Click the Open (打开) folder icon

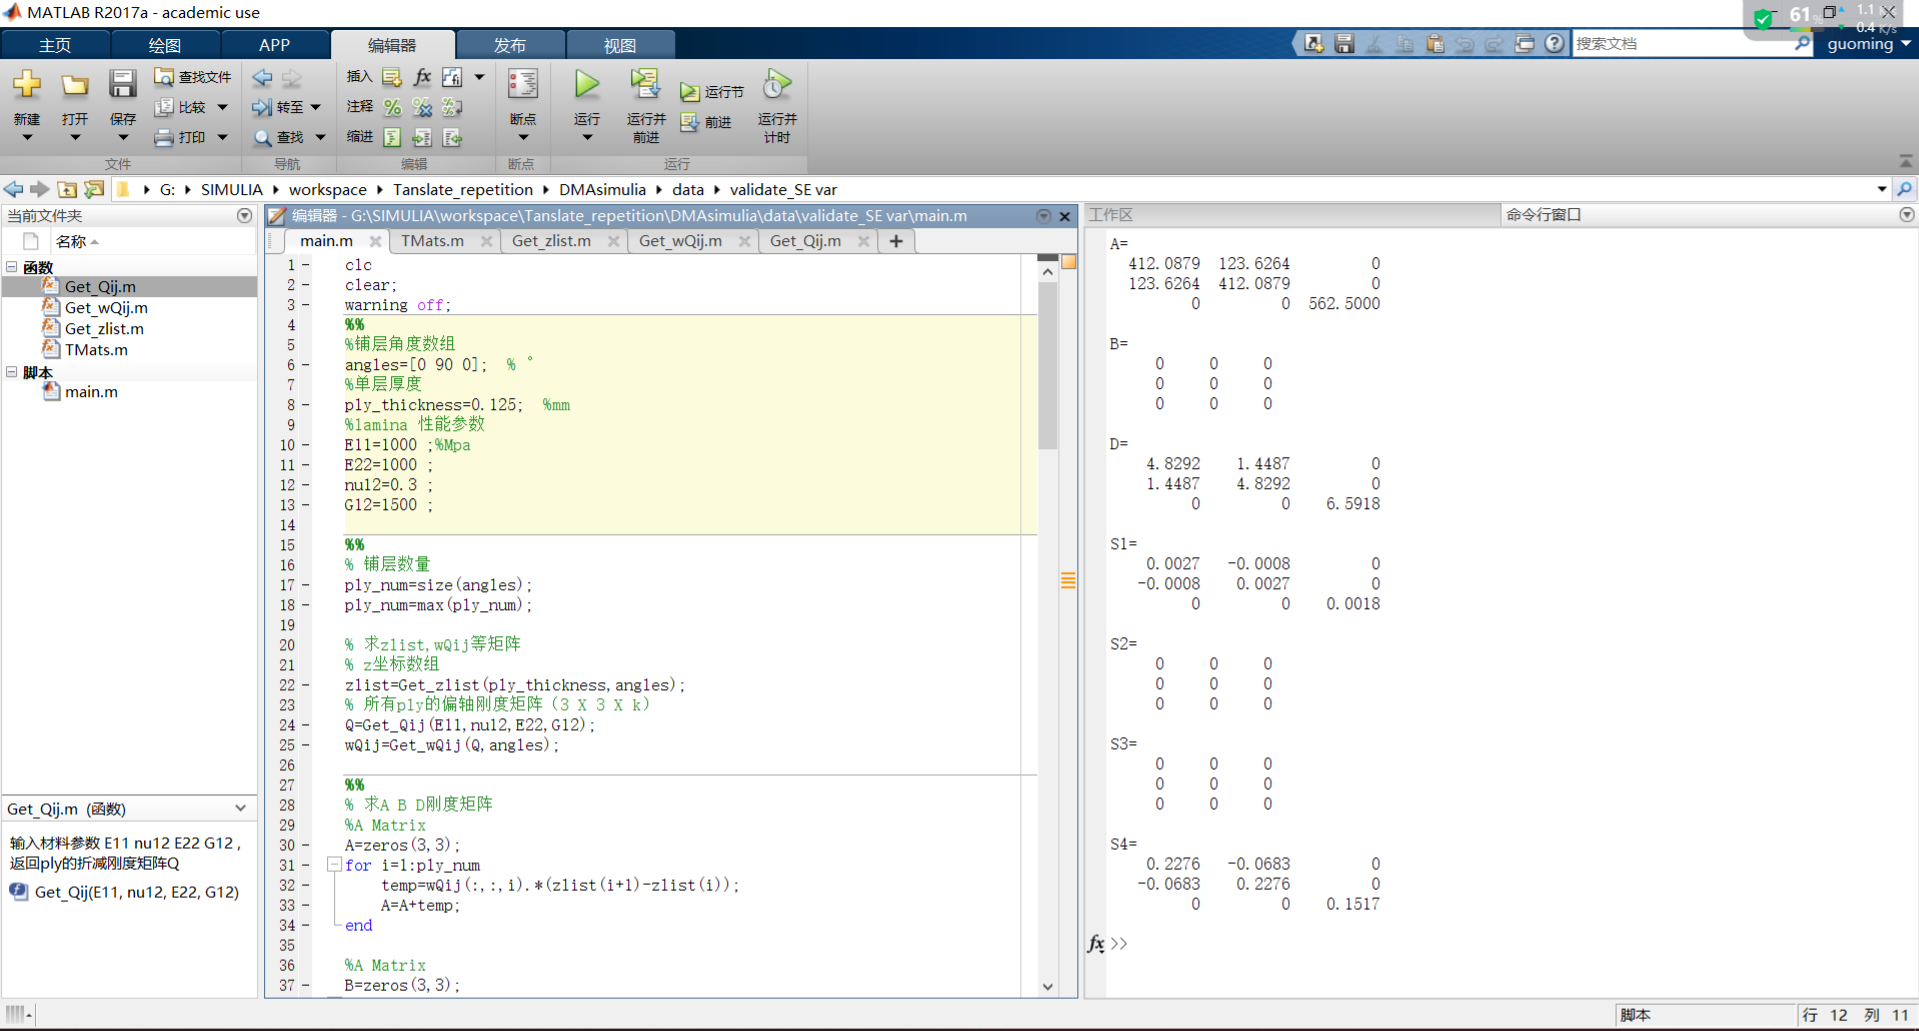74,85
